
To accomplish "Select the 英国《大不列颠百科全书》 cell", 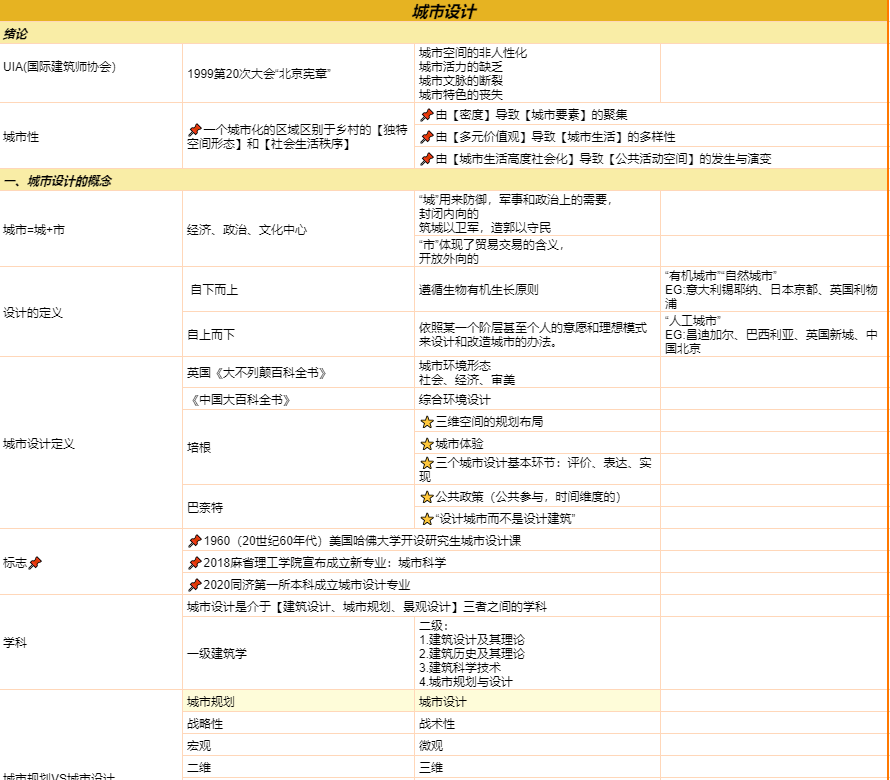I will tap(298, 372).
